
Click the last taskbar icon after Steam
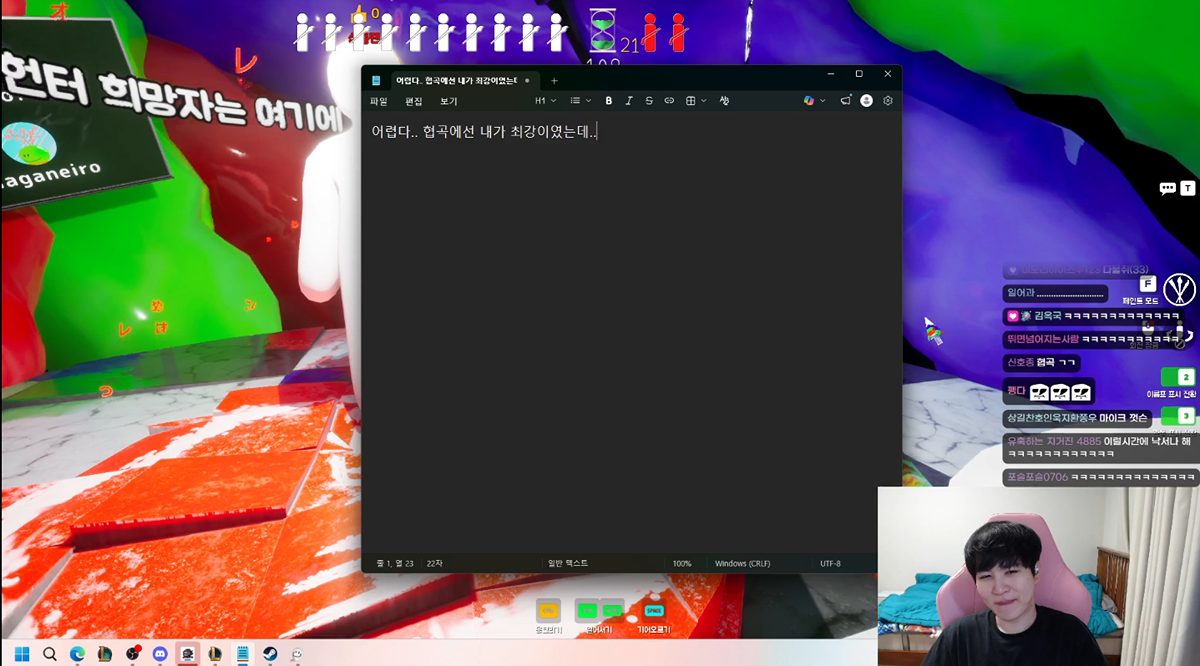coord(297,654)
